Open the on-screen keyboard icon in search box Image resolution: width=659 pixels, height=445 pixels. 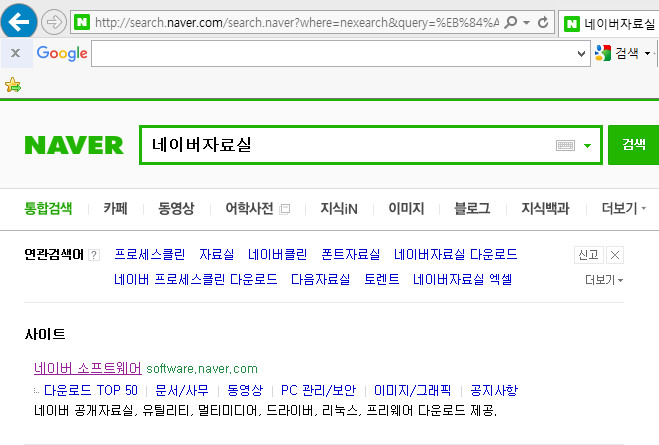565,145
